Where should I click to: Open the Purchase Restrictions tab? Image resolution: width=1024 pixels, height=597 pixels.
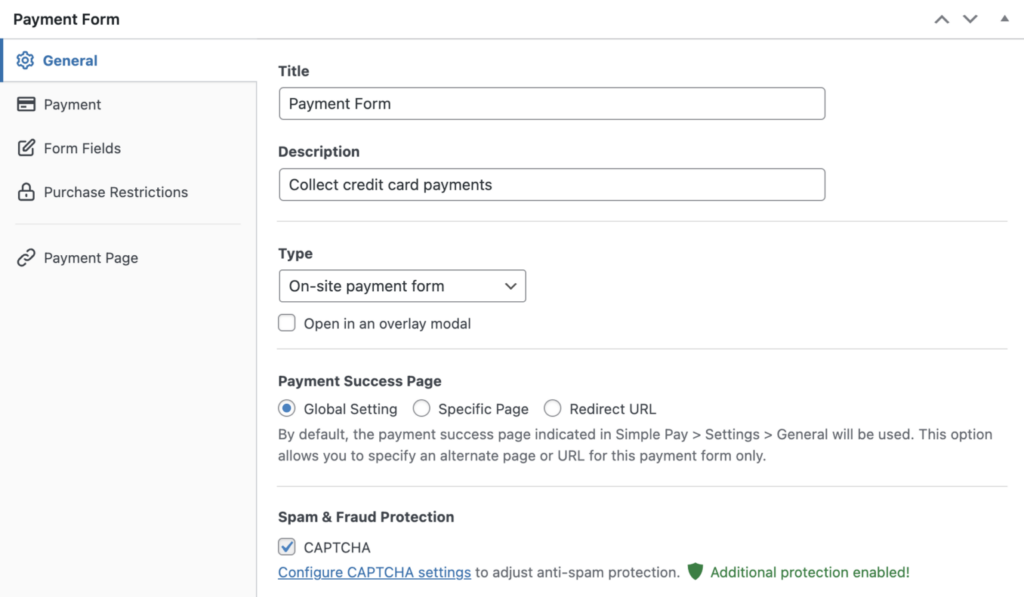point(115,192)
